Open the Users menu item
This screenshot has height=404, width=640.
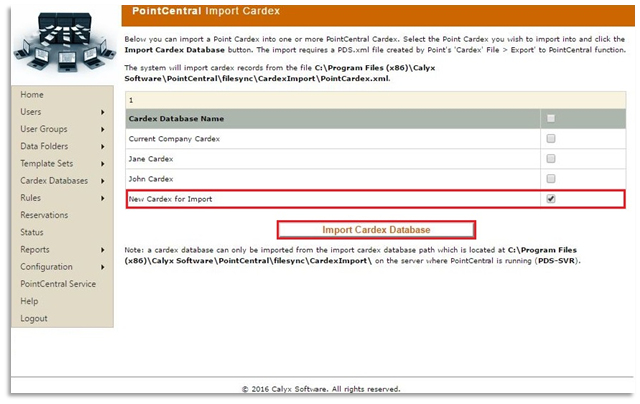(31, 112)
